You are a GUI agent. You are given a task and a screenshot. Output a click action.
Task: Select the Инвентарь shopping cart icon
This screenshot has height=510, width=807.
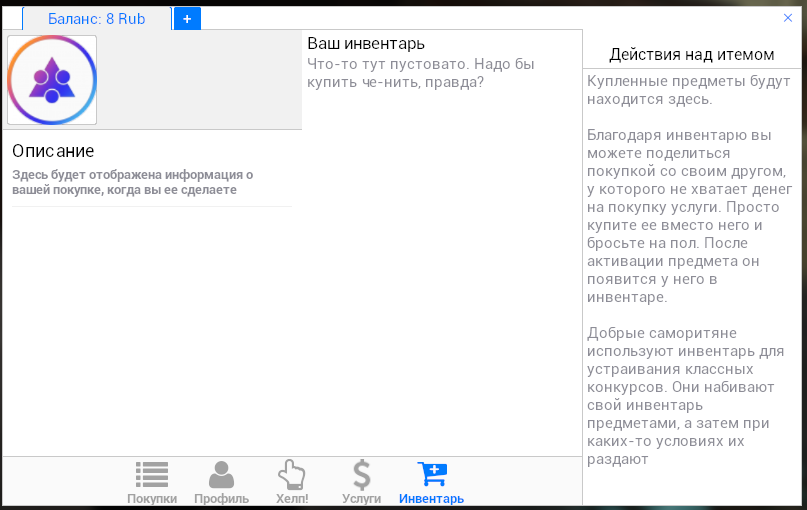tap(431, 474)
